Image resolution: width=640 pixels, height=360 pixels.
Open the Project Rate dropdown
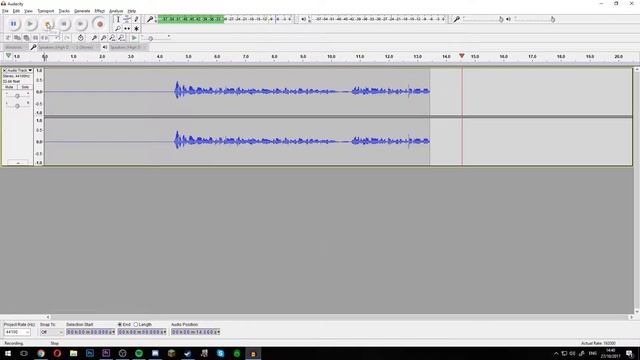pyautogui.click(x=17, y=332)
